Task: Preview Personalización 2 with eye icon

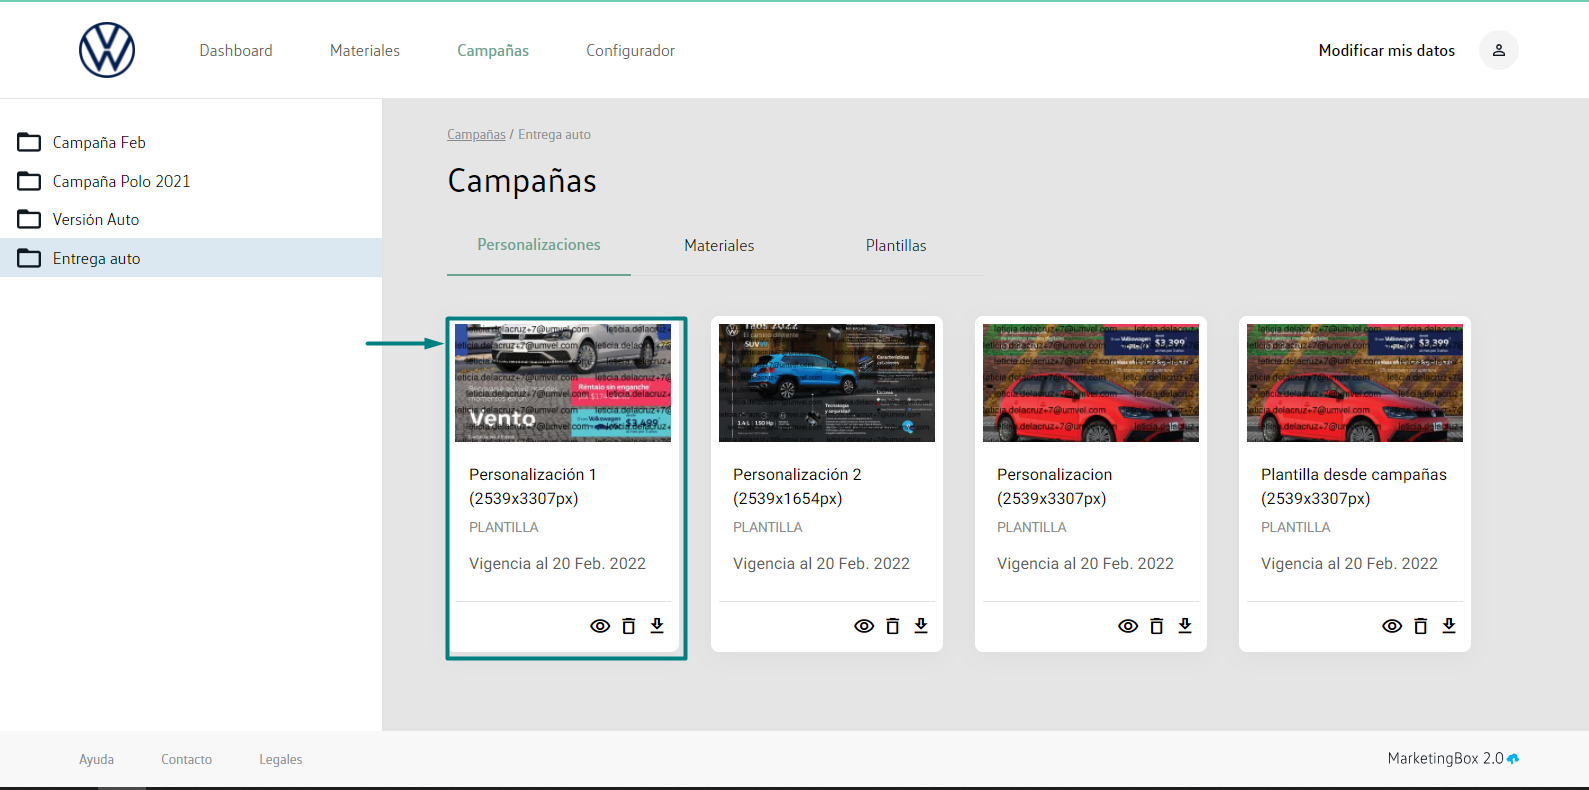Action: click(864, 626)
